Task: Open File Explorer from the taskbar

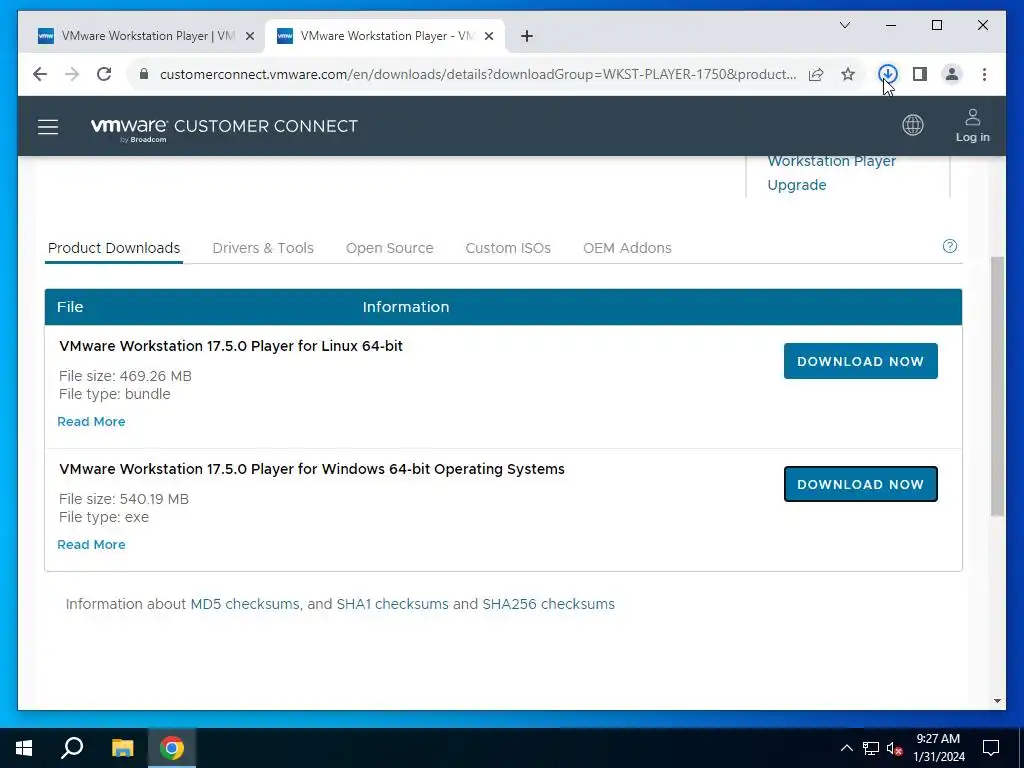Action: pos(122,748)
